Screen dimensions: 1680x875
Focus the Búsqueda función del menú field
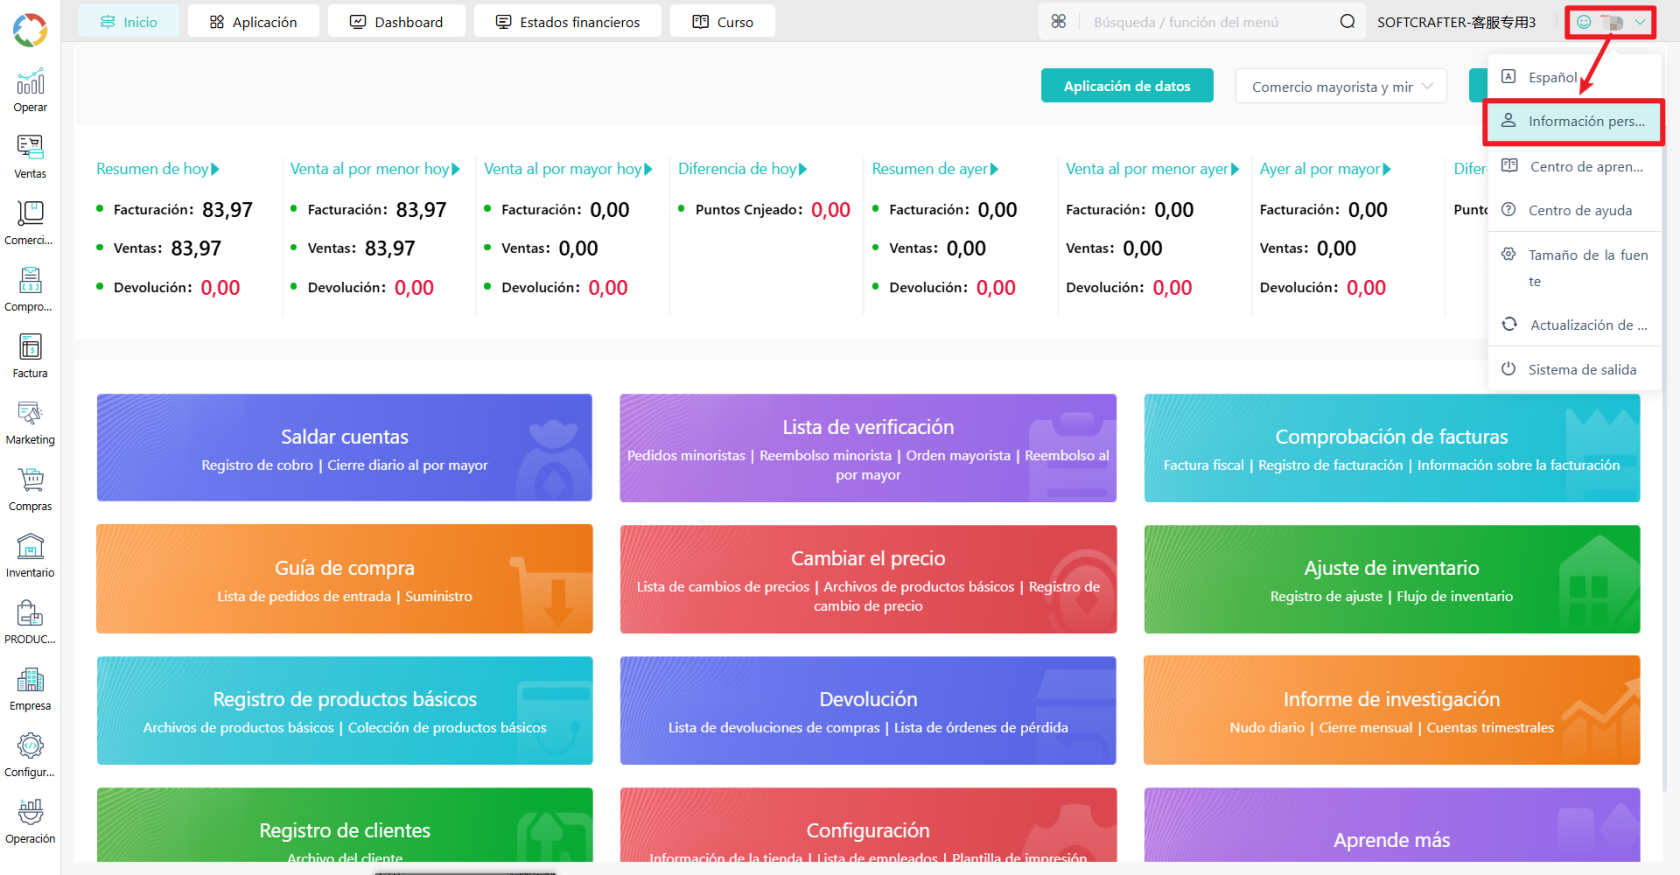[1210, 22]
